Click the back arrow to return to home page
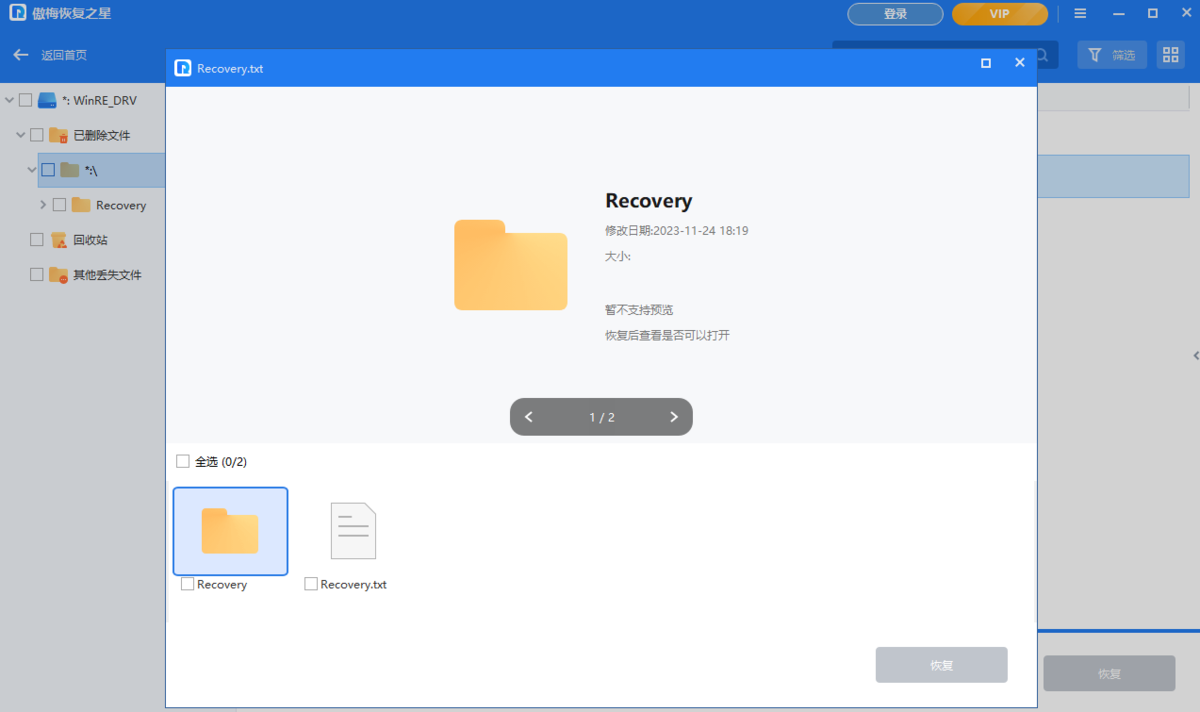Viewport: 1200px width, 712px height. [19, 55]
